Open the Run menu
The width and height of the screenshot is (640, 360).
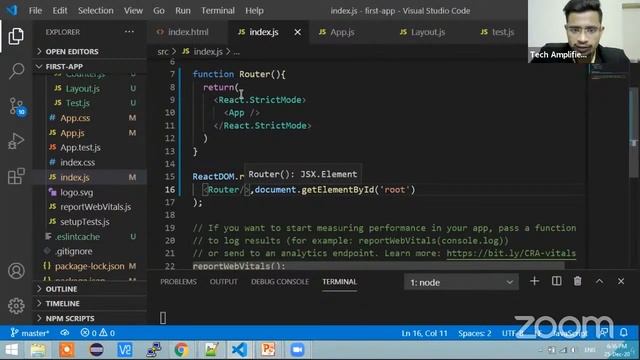[182, 11]
